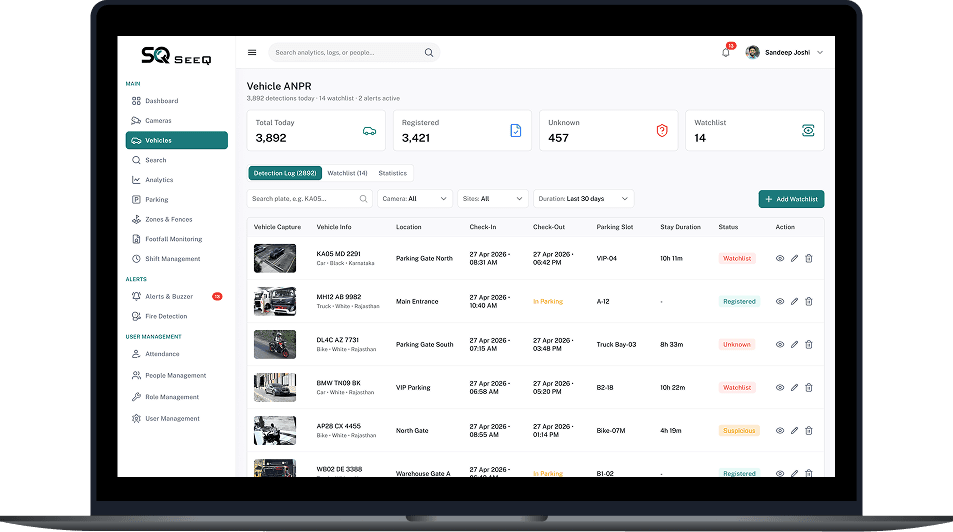The height and width of the screenshot is (532, 953).
Task: Open MH12 AB 9982 truck thumbnail
Action: [275, 302]
